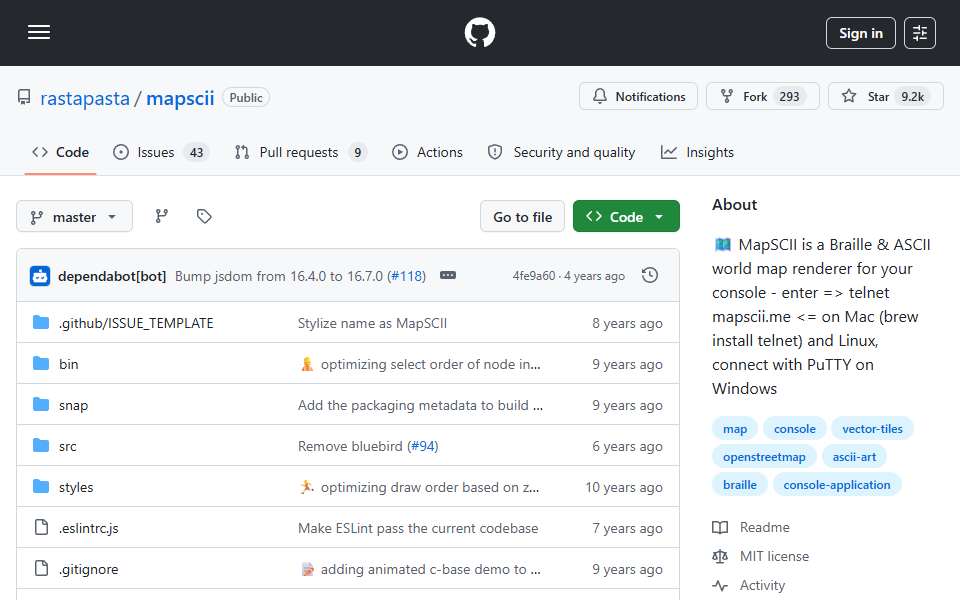Click the 8 years ago timestamp
Image resolution: width=960 pixels, height=600 pixels.
(627, 323)
